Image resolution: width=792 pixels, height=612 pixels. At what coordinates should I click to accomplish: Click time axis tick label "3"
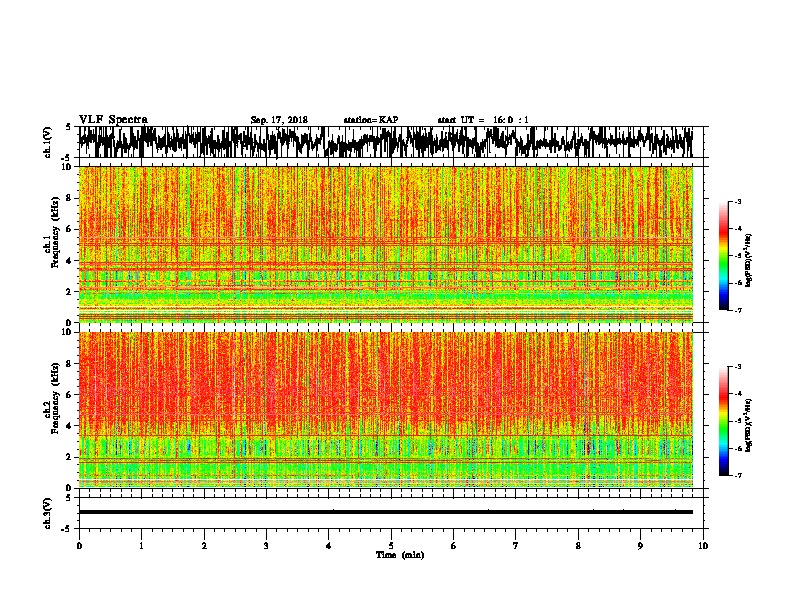tap(266, 546)
